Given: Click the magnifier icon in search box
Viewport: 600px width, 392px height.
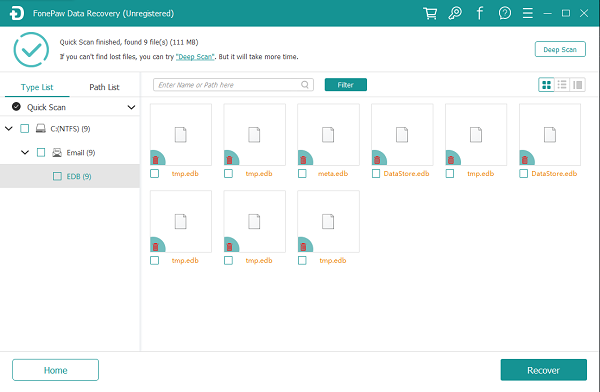Looking at the screenshot, I should click(305, 85).
